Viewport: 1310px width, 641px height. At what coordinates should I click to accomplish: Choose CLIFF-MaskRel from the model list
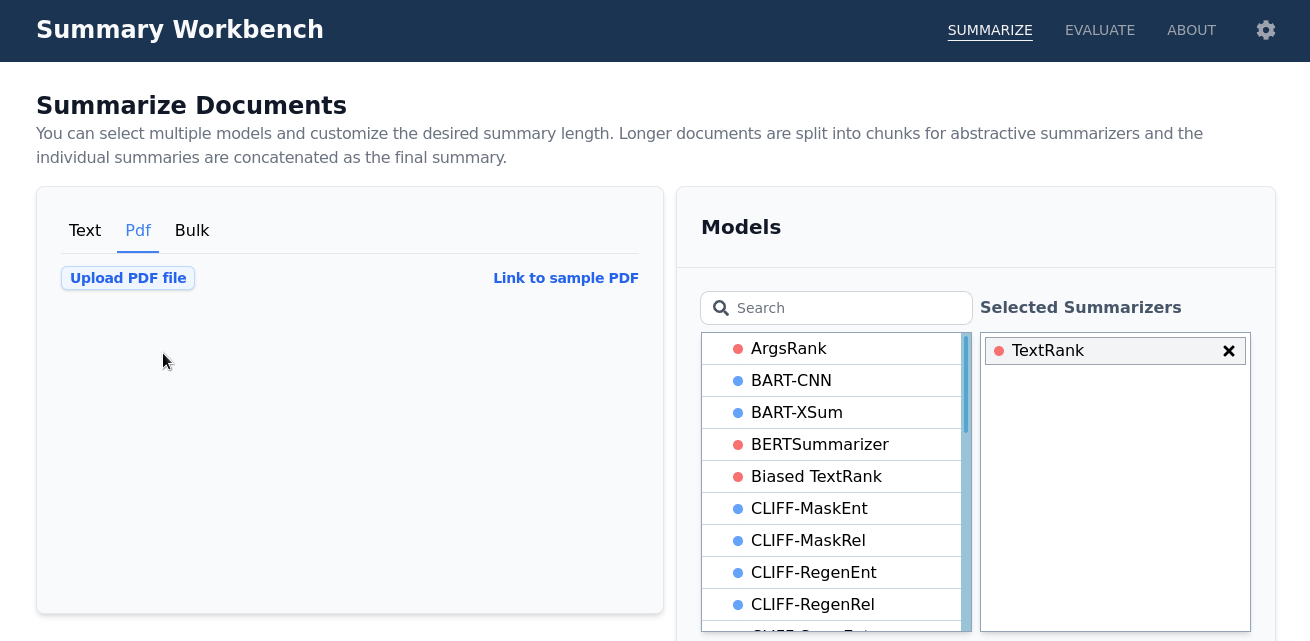[831, 541]
